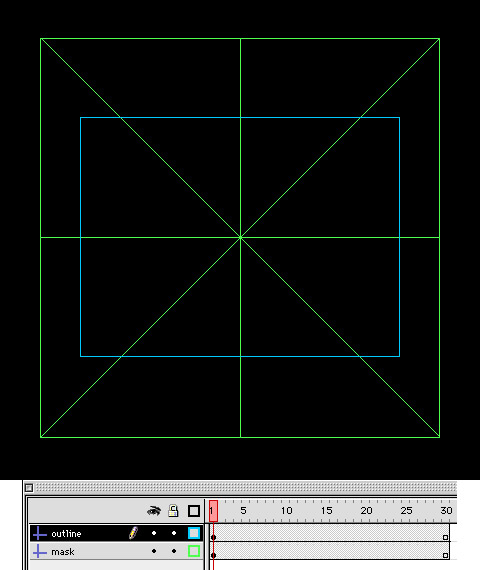Click the green outline color swatch on mask layer
480x570 pixels.
tap(194, 551)
